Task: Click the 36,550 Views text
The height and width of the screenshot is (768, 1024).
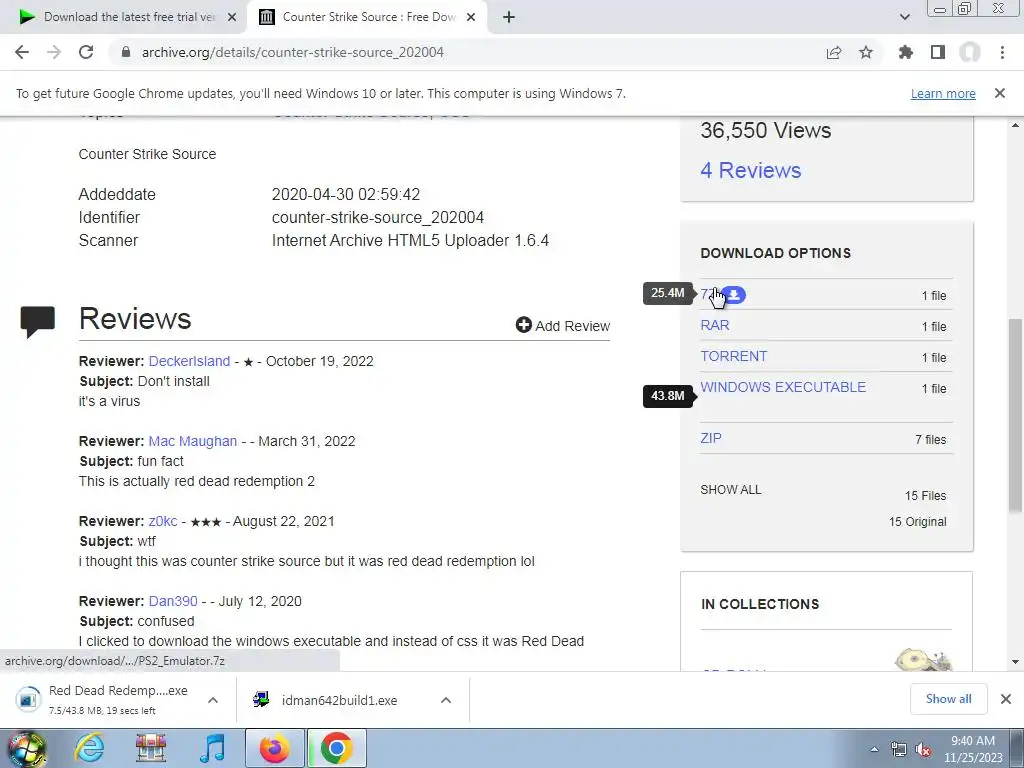Action: pyautogui.click(x=765, y=131)
